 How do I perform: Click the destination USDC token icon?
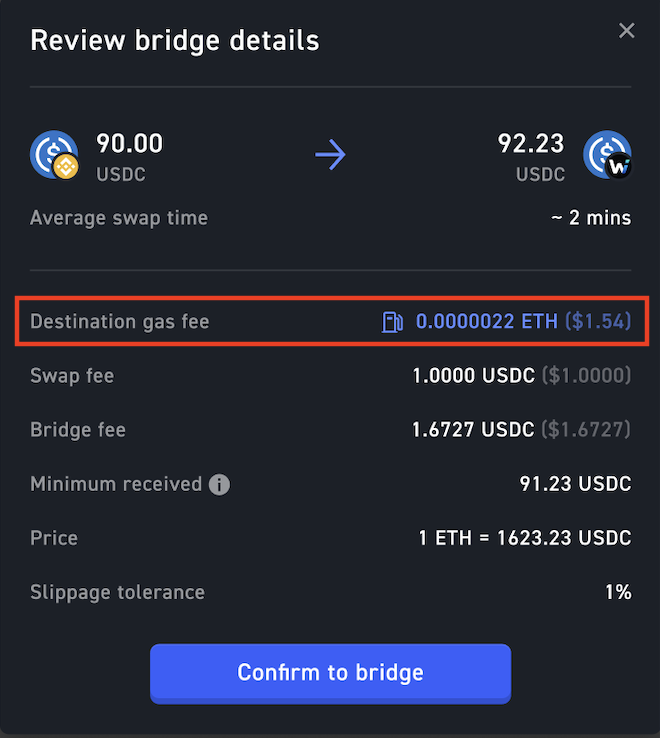point(608,155)
